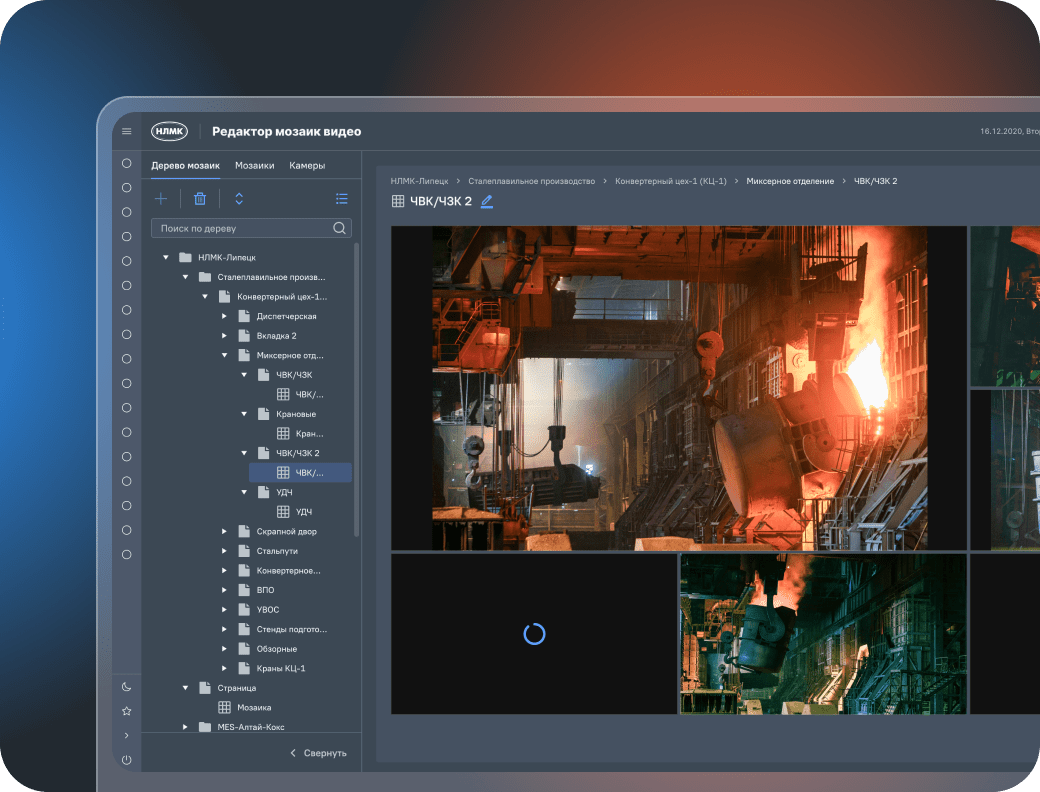This screenshot has height=792, width=1040.
Task: Click the star favorites icon in sidebar
Action: tap(126, 711)
